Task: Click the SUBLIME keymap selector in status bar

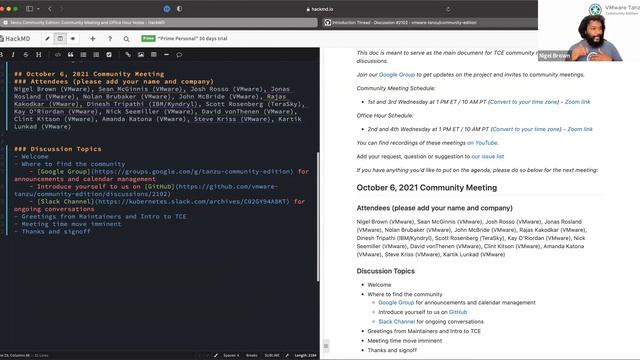Action: (x=272, y=356)
